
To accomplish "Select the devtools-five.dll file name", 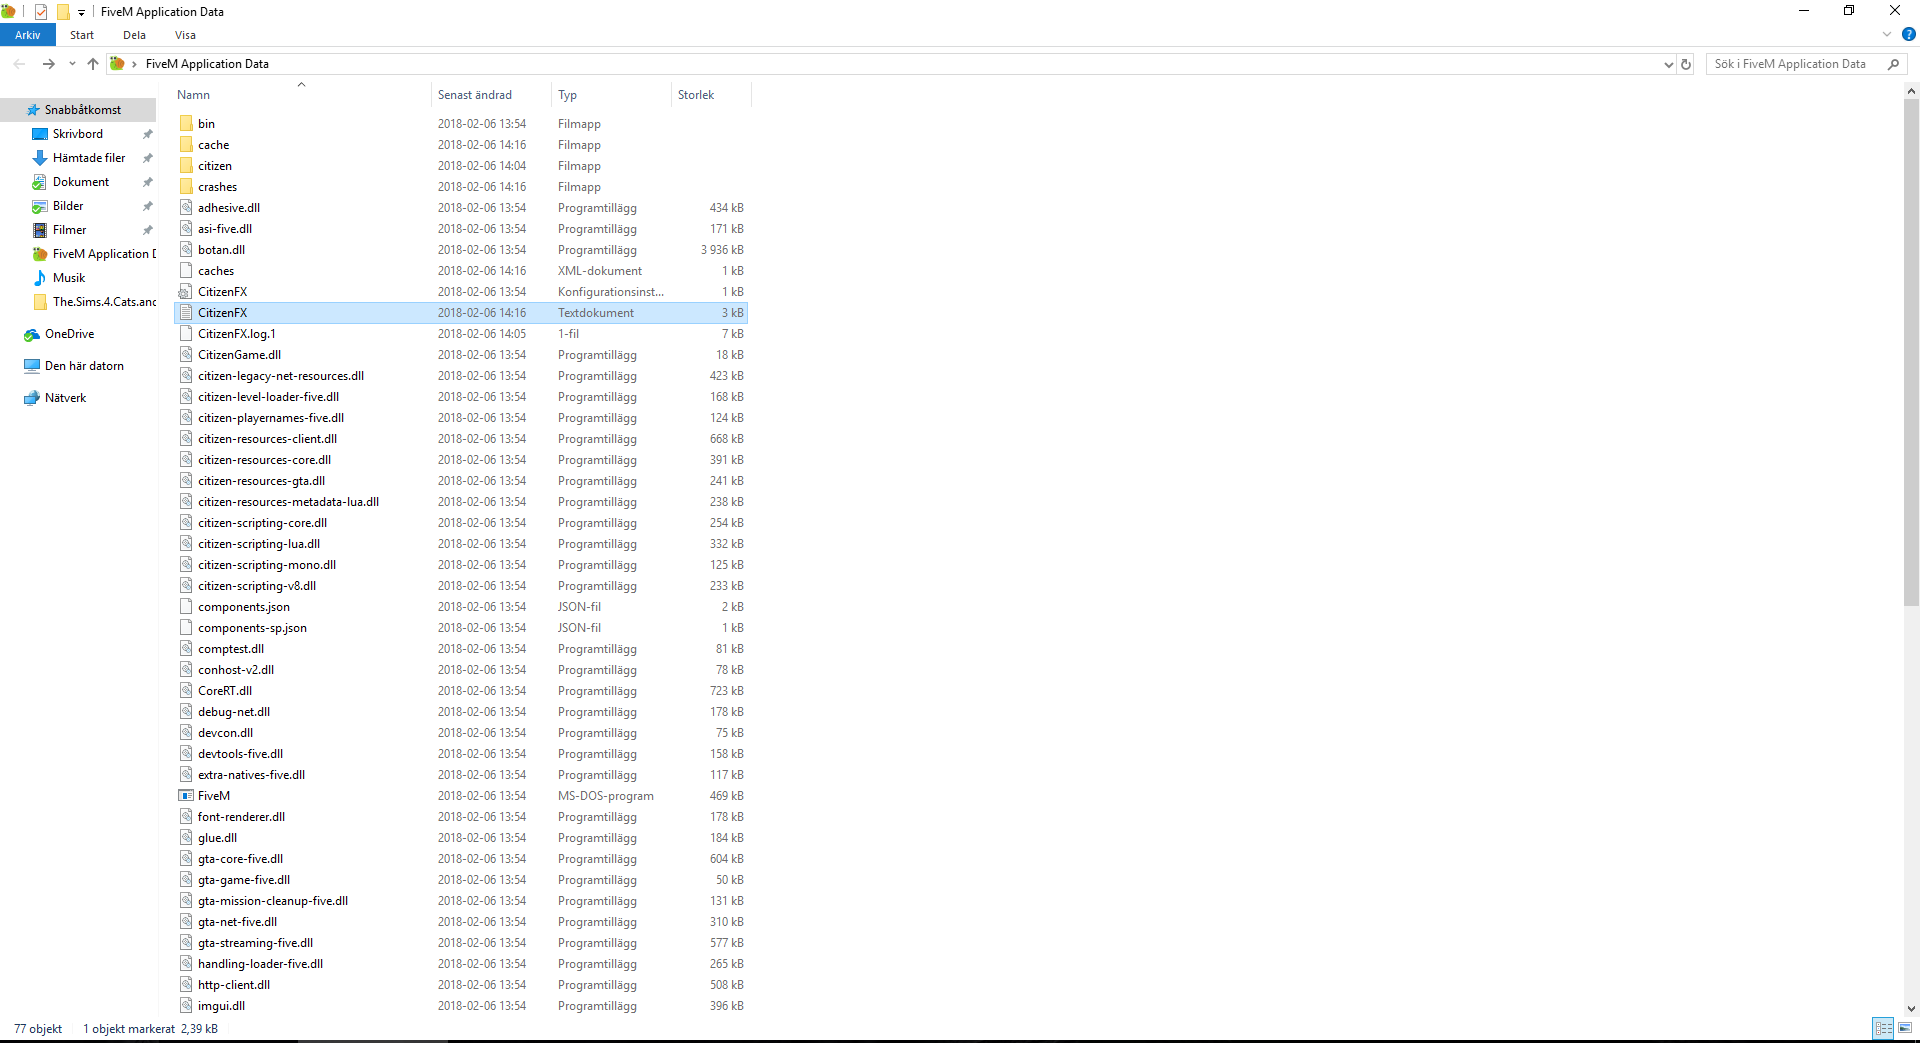I will 240,754.
